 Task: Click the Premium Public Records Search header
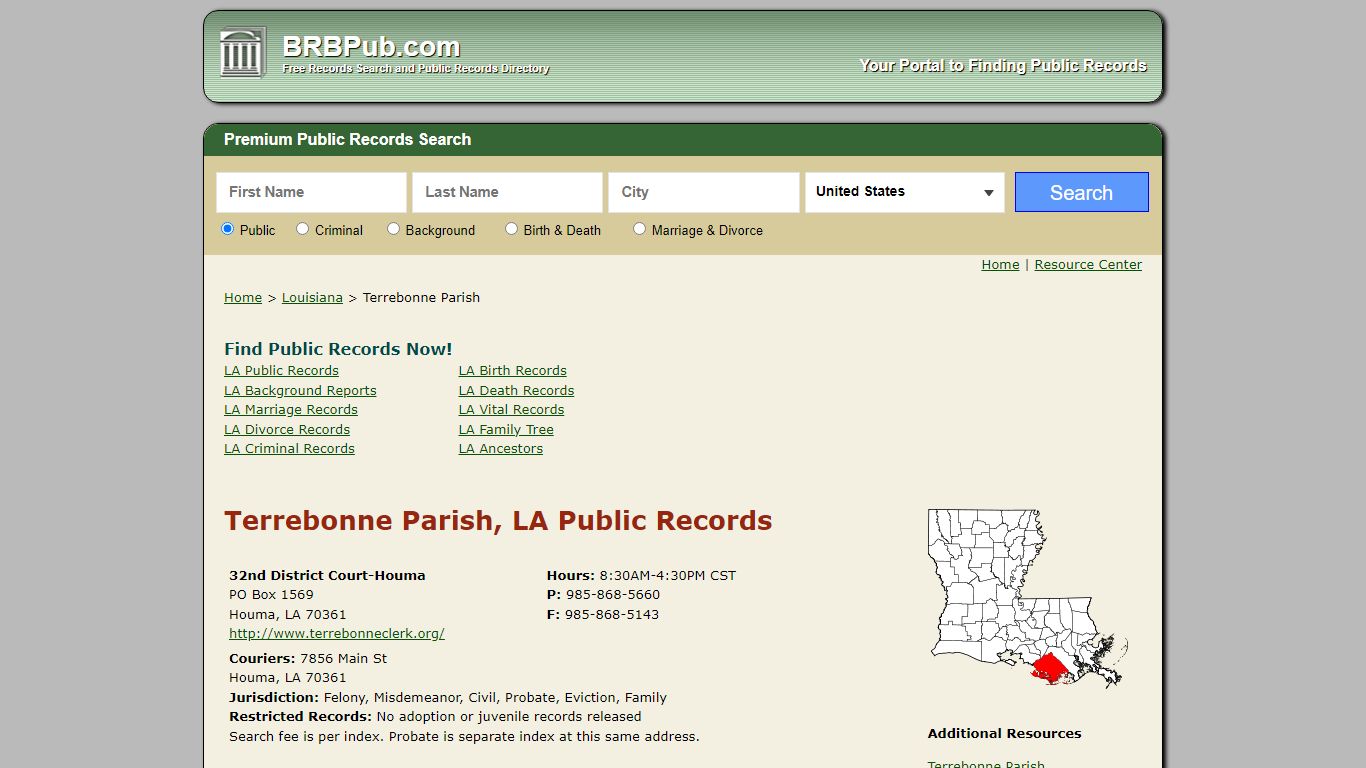(347, 140)
